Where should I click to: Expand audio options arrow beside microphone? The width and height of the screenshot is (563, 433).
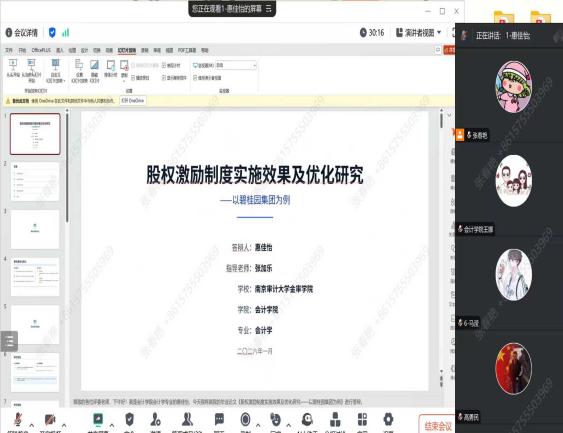click(x=32, y=425)
